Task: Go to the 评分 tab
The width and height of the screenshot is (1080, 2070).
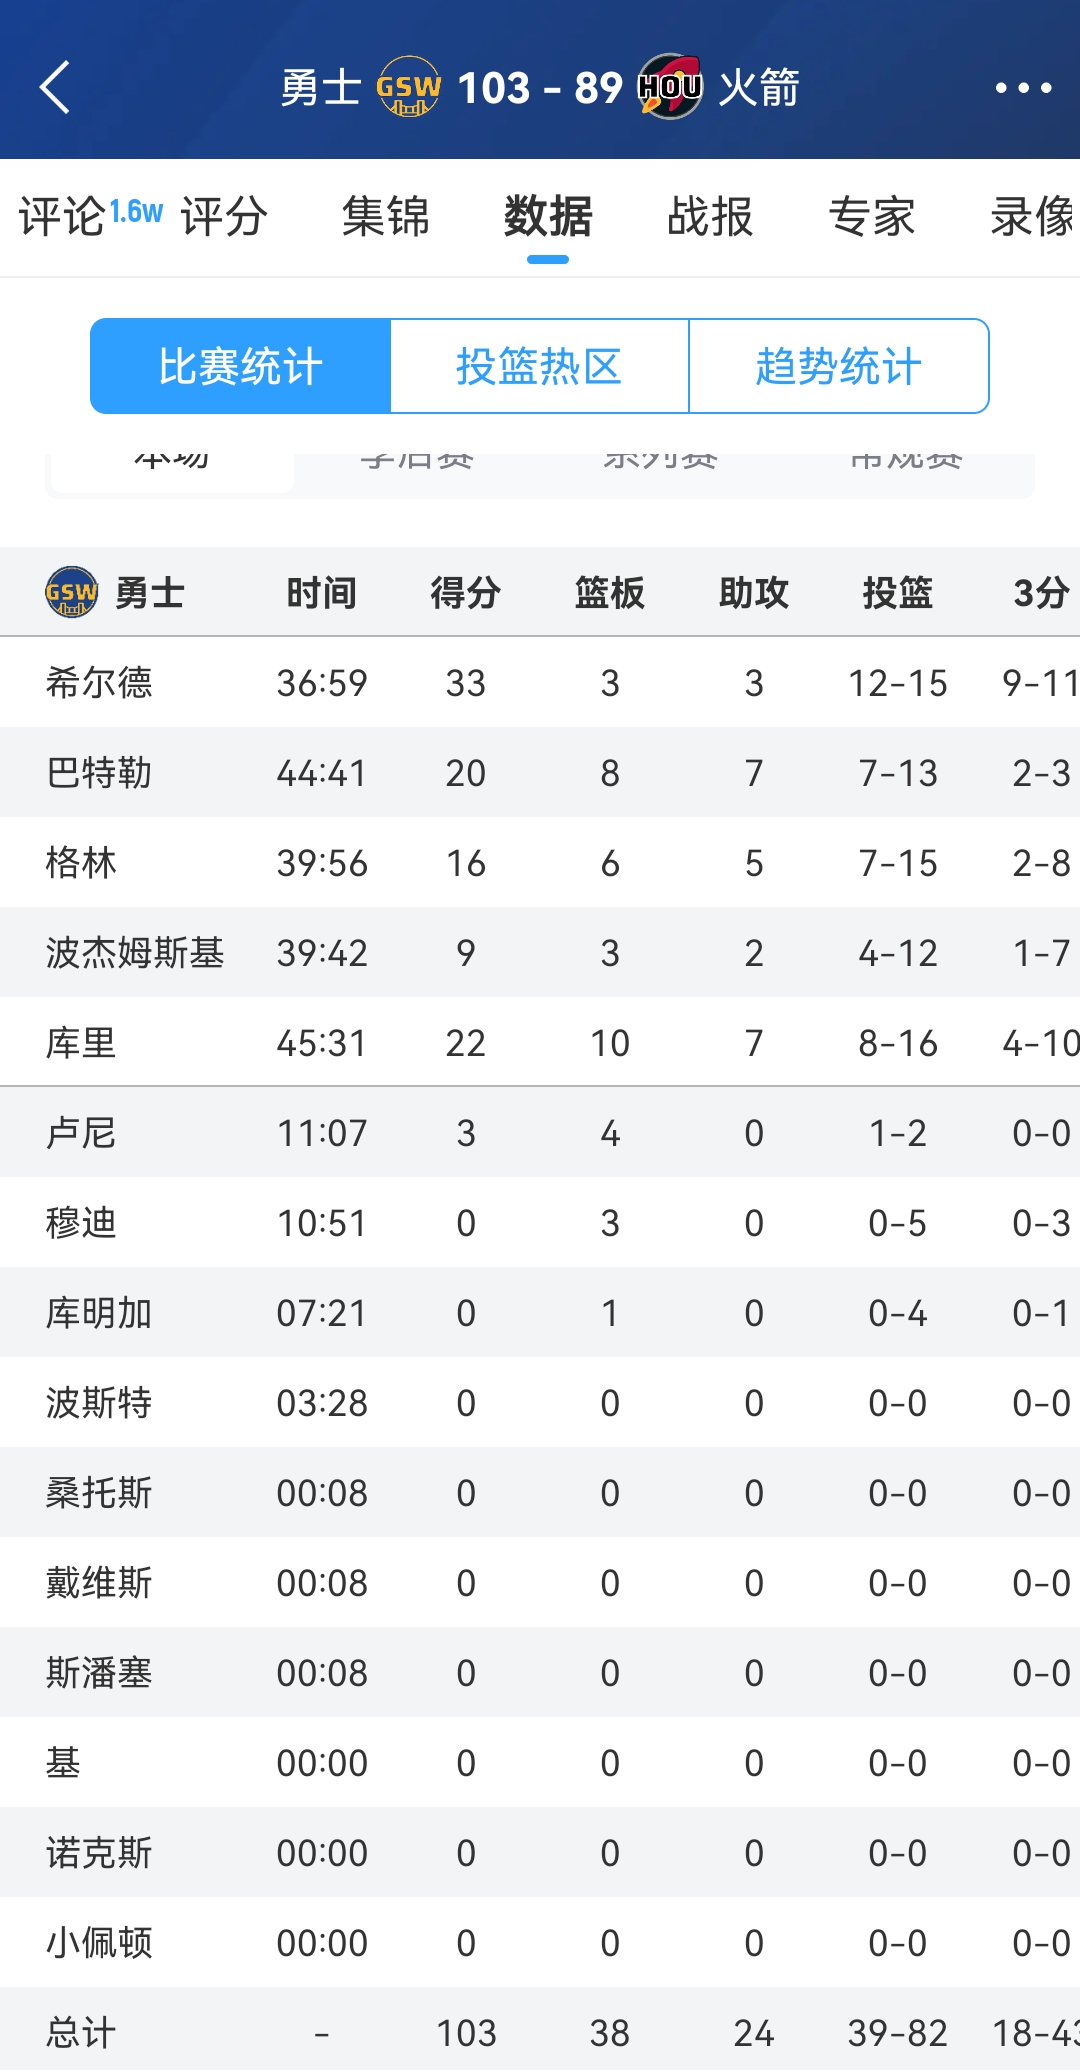Action: 222,217
